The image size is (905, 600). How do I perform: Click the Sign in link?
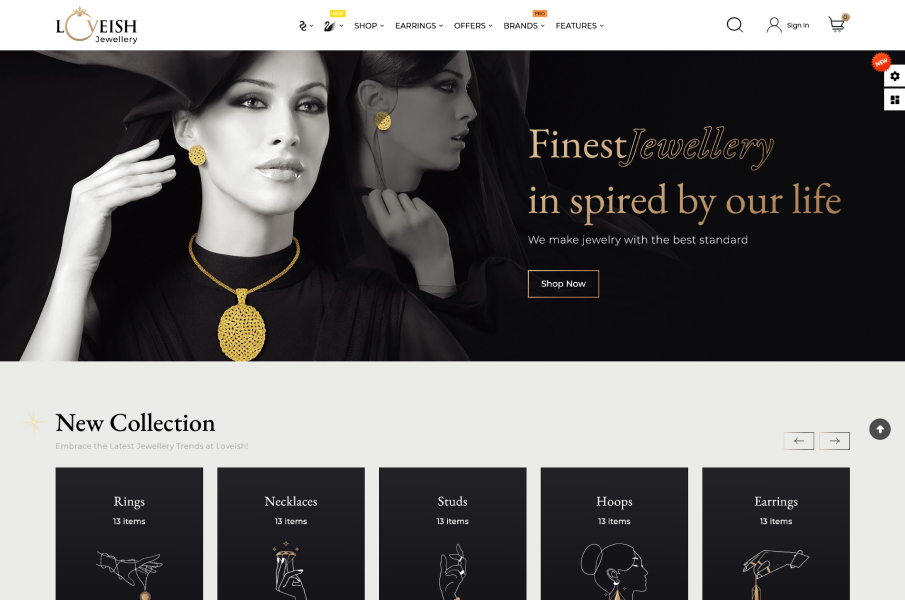[798, 25]
